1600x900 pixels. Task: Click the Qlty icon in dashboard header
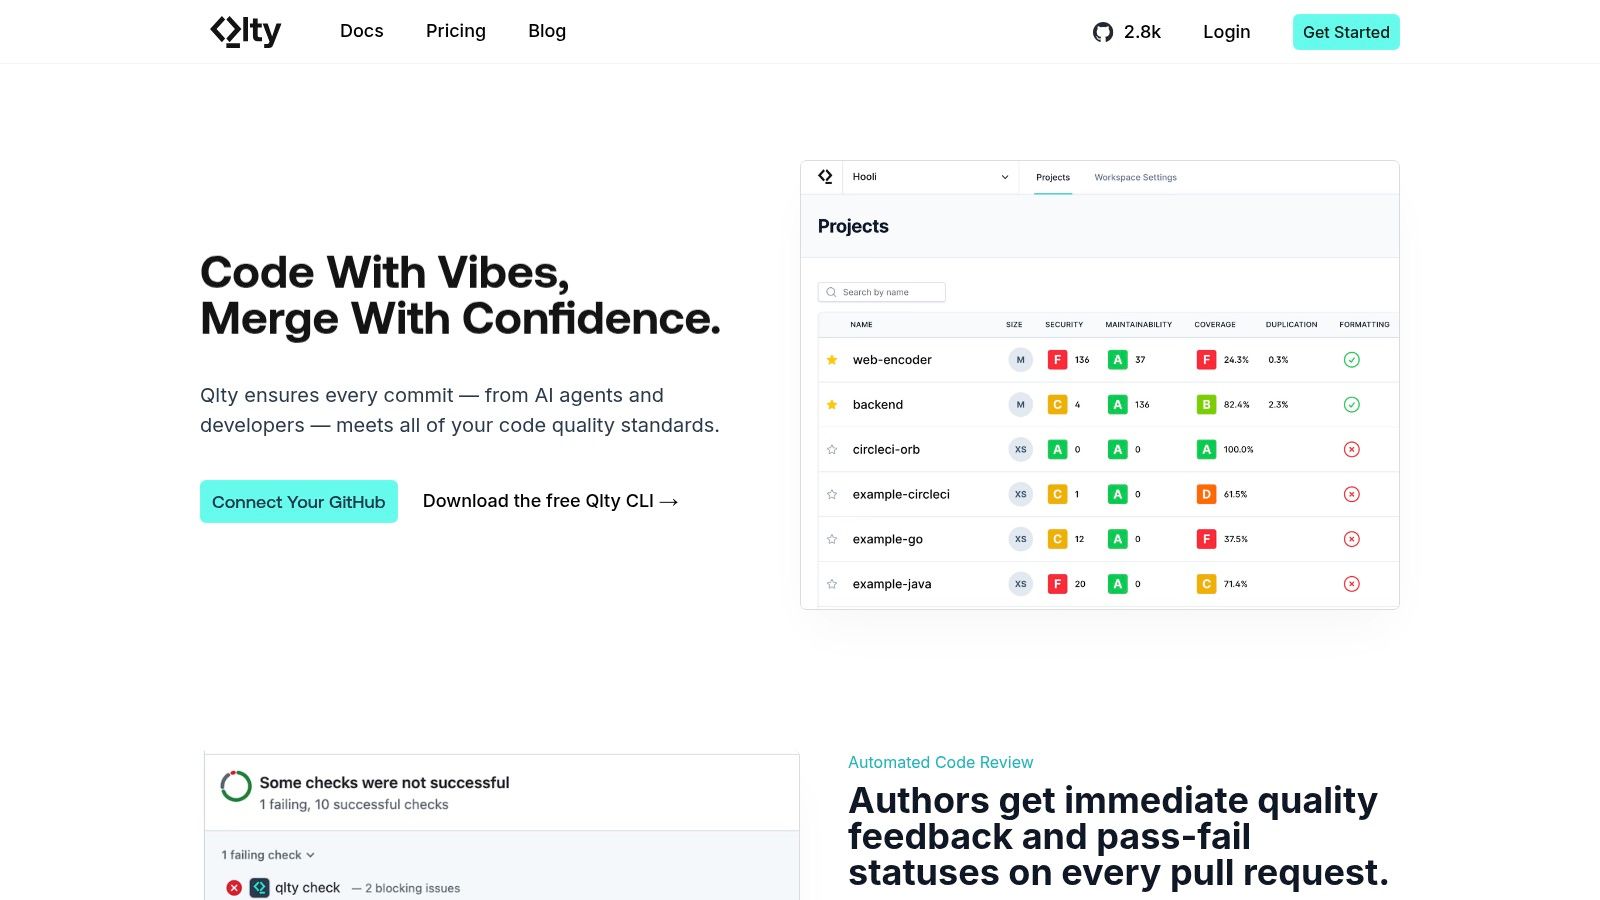[x=825, y=177]
